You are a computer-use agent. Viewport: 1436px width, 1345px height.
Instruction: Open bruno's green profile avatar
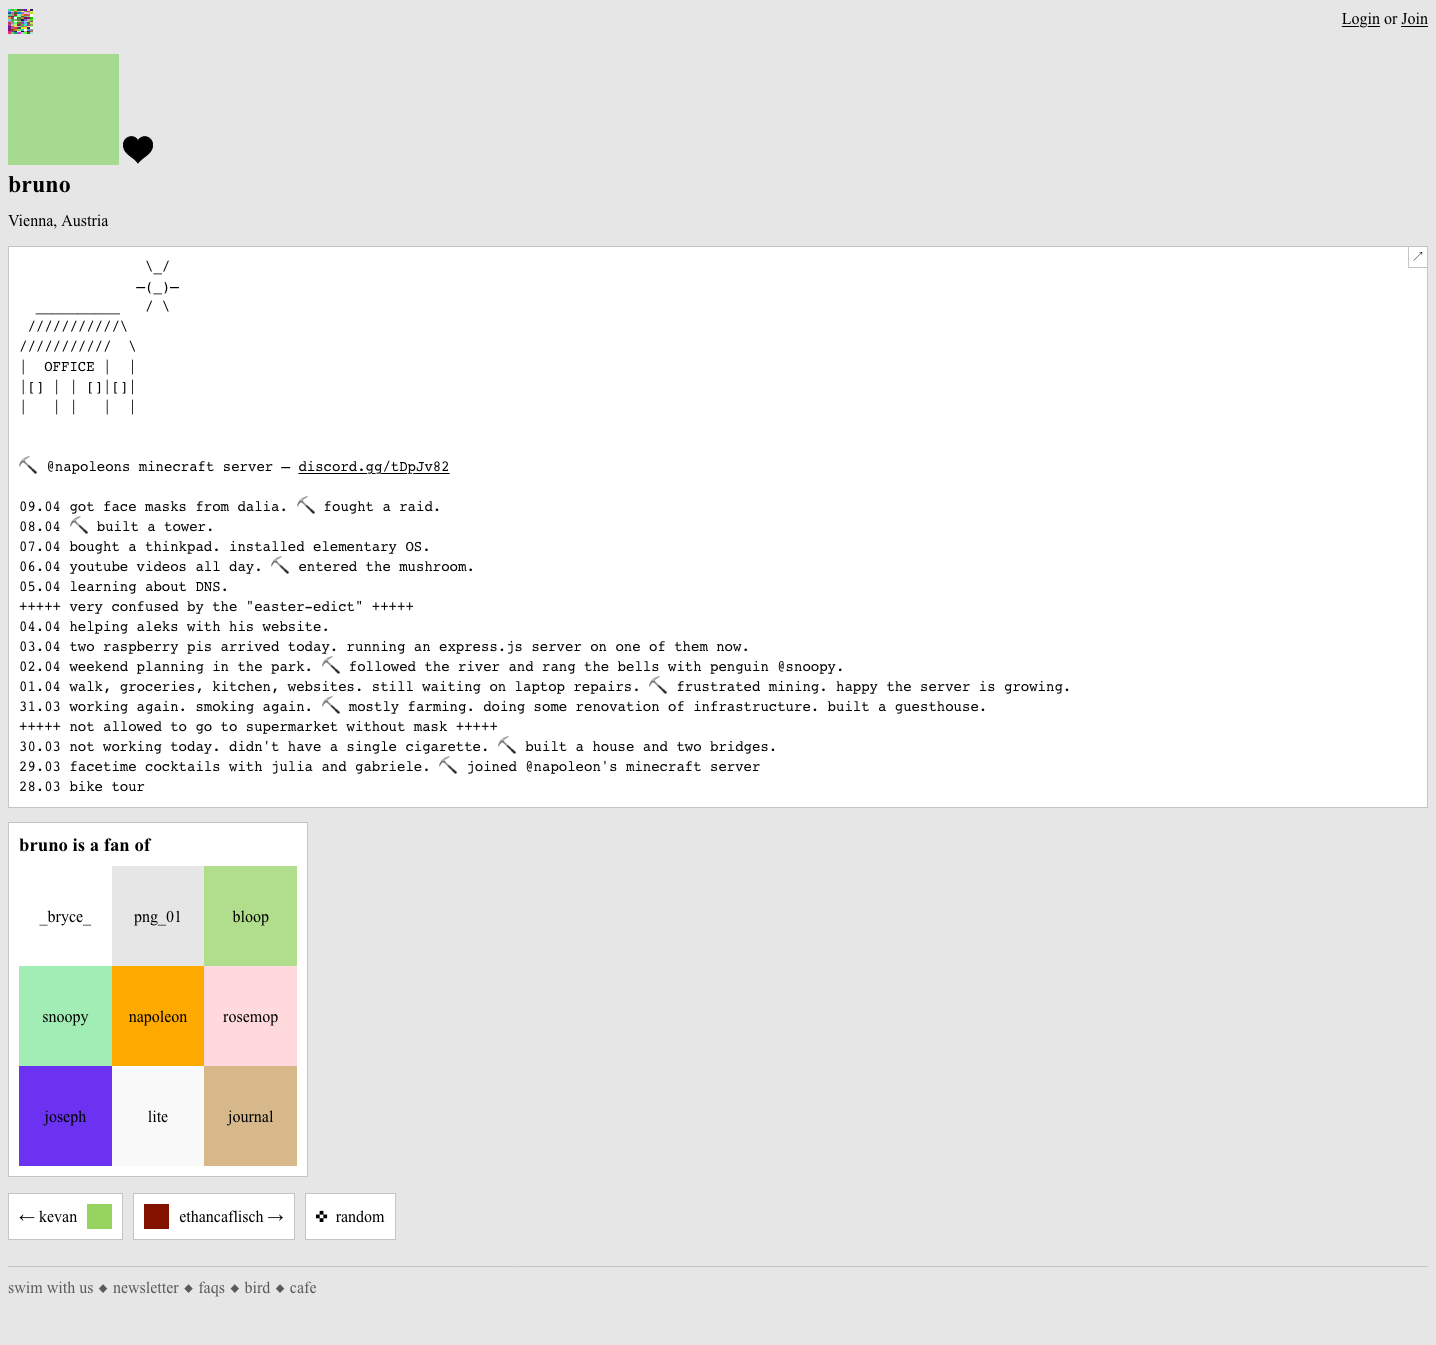(63, 109)
